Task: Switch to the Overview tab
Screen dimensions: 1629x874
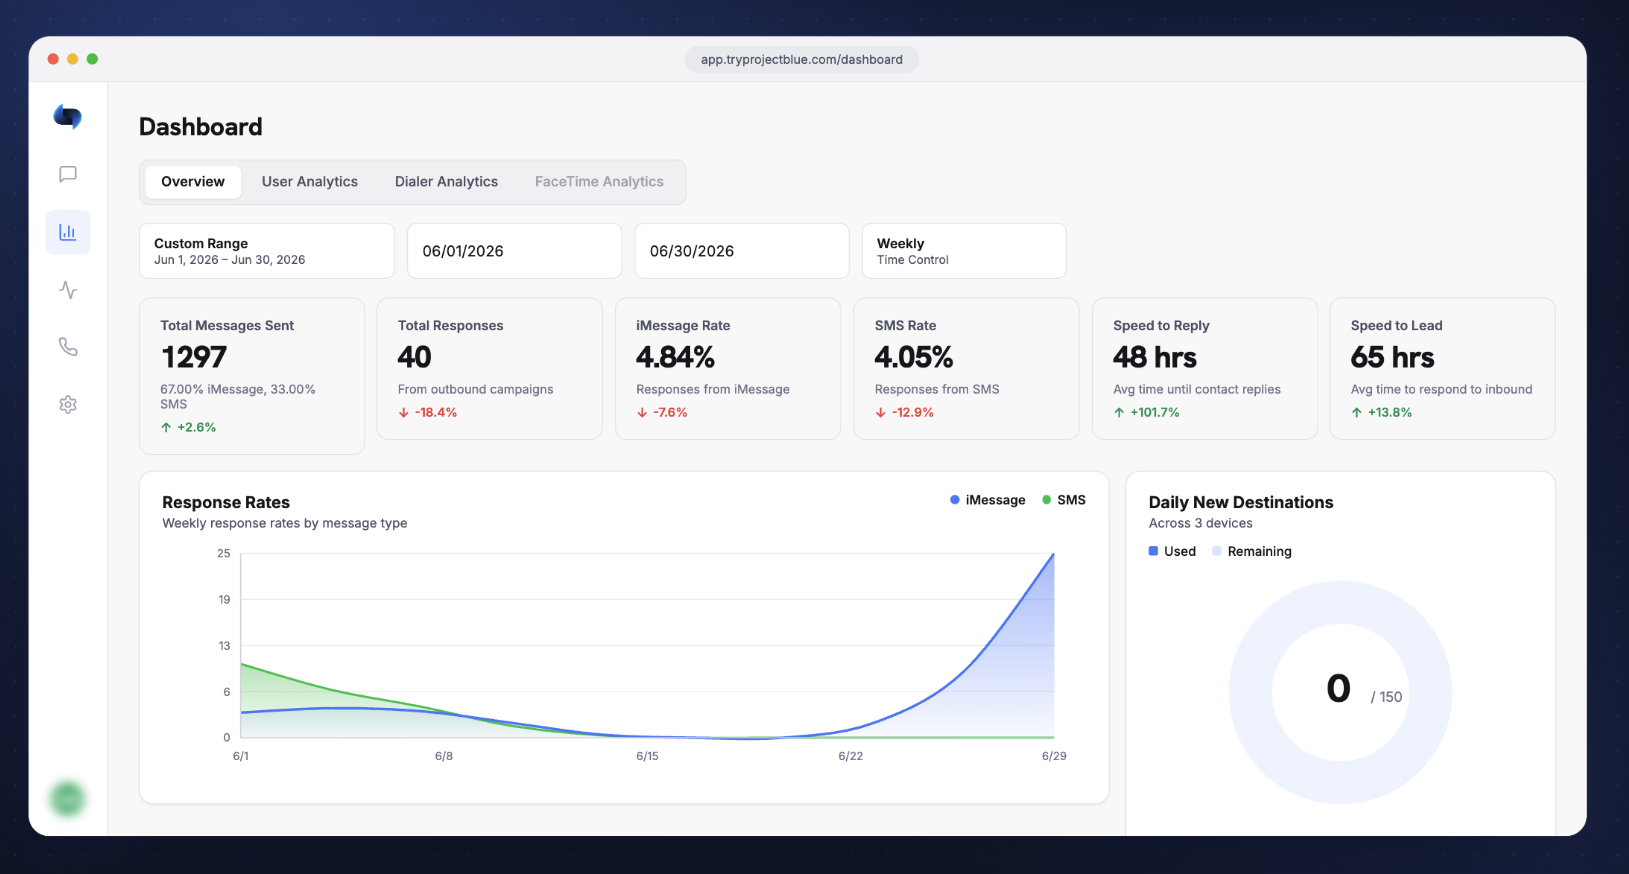Action: [193, 182]
